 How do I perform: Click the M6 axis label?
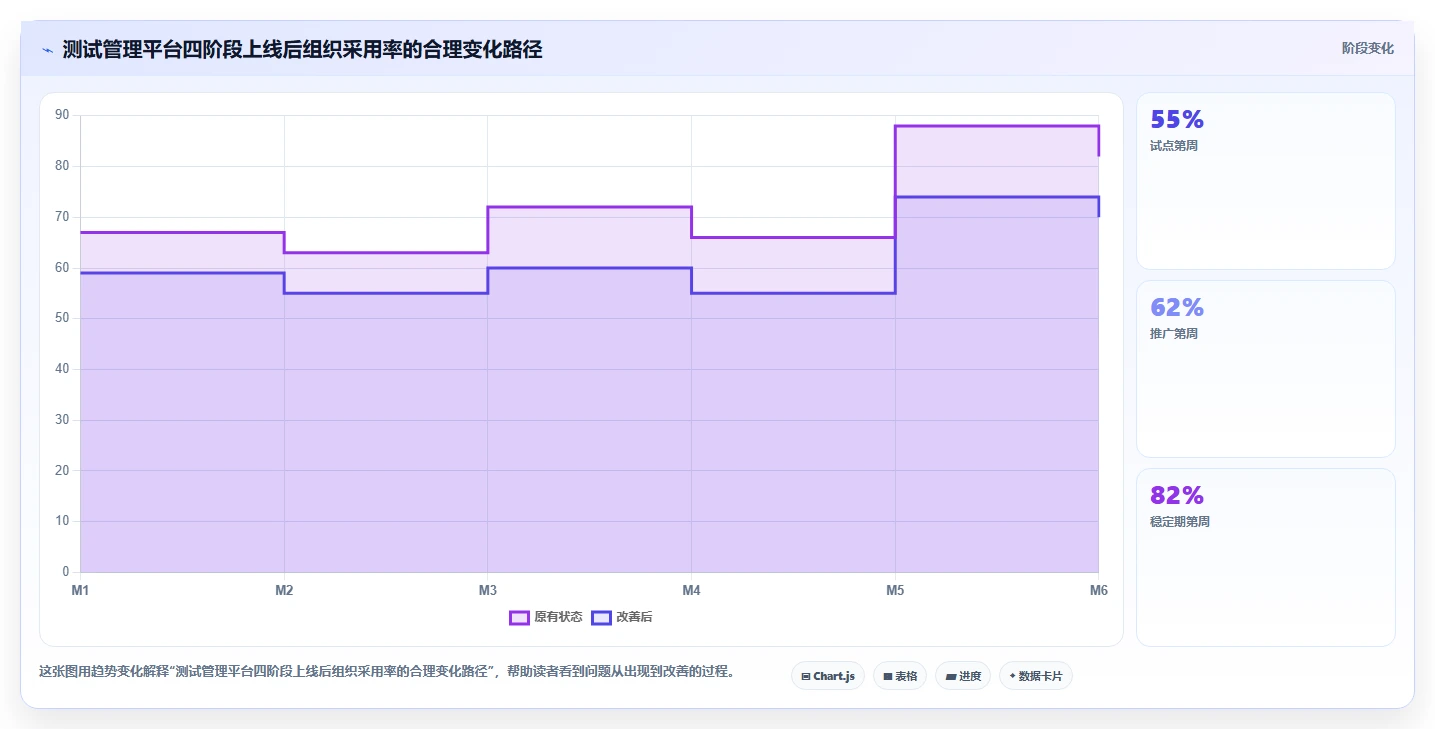click(x=1099, y=590)
